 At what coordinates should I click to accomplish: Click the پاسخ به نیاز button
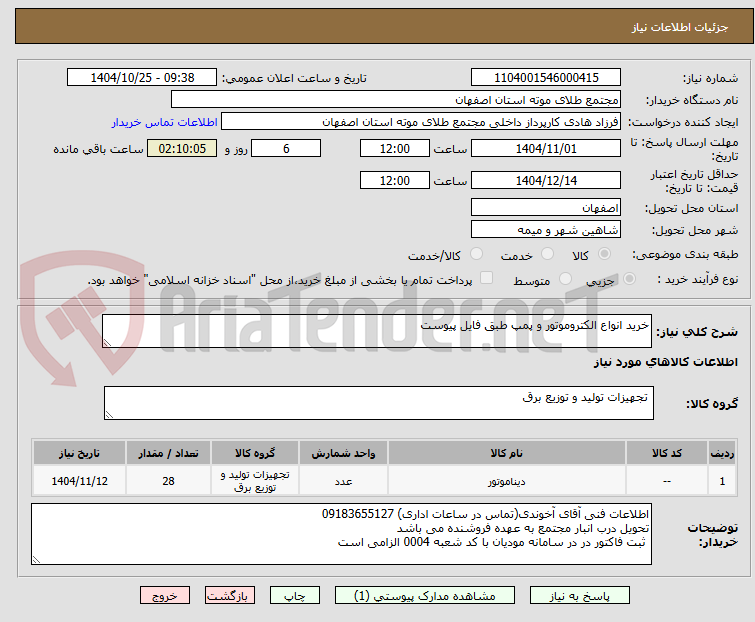point(579,596)
